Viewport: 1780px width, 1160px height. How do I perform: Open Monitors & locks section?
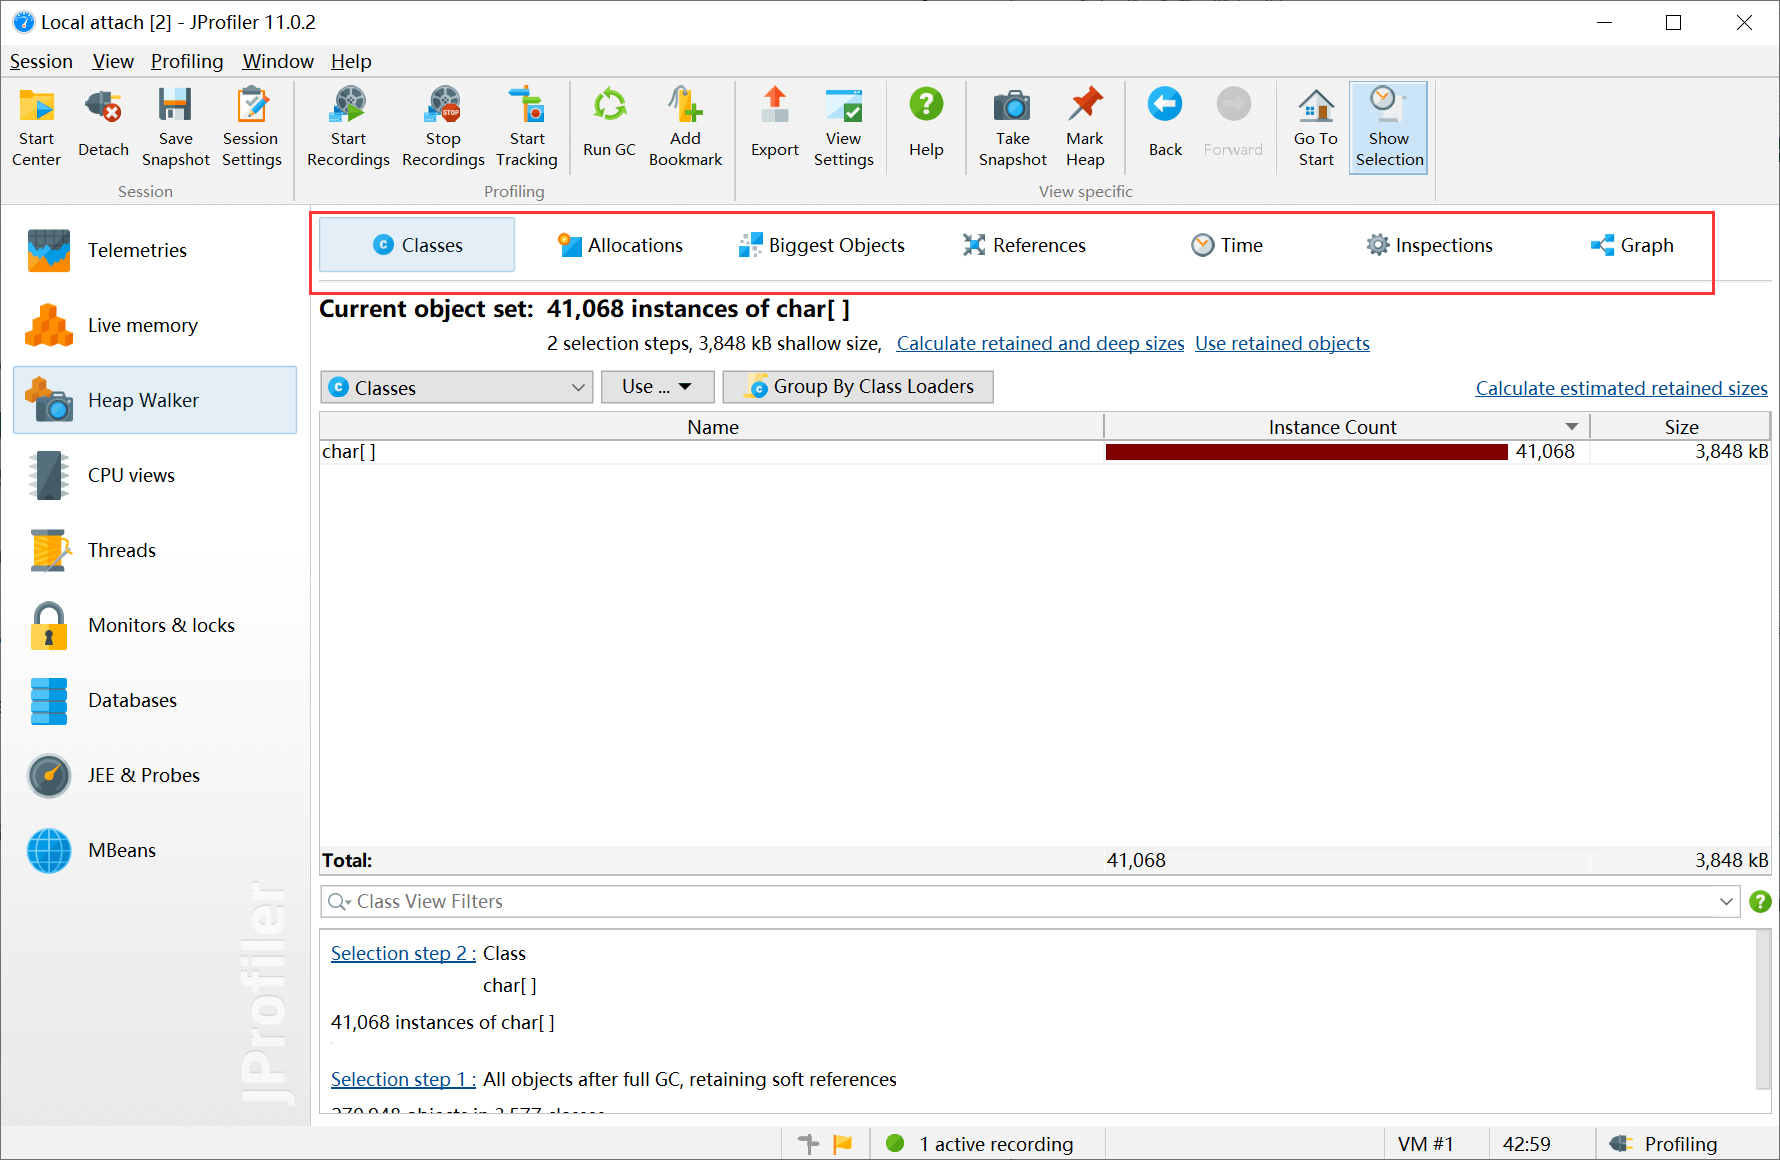click(155, 625)
